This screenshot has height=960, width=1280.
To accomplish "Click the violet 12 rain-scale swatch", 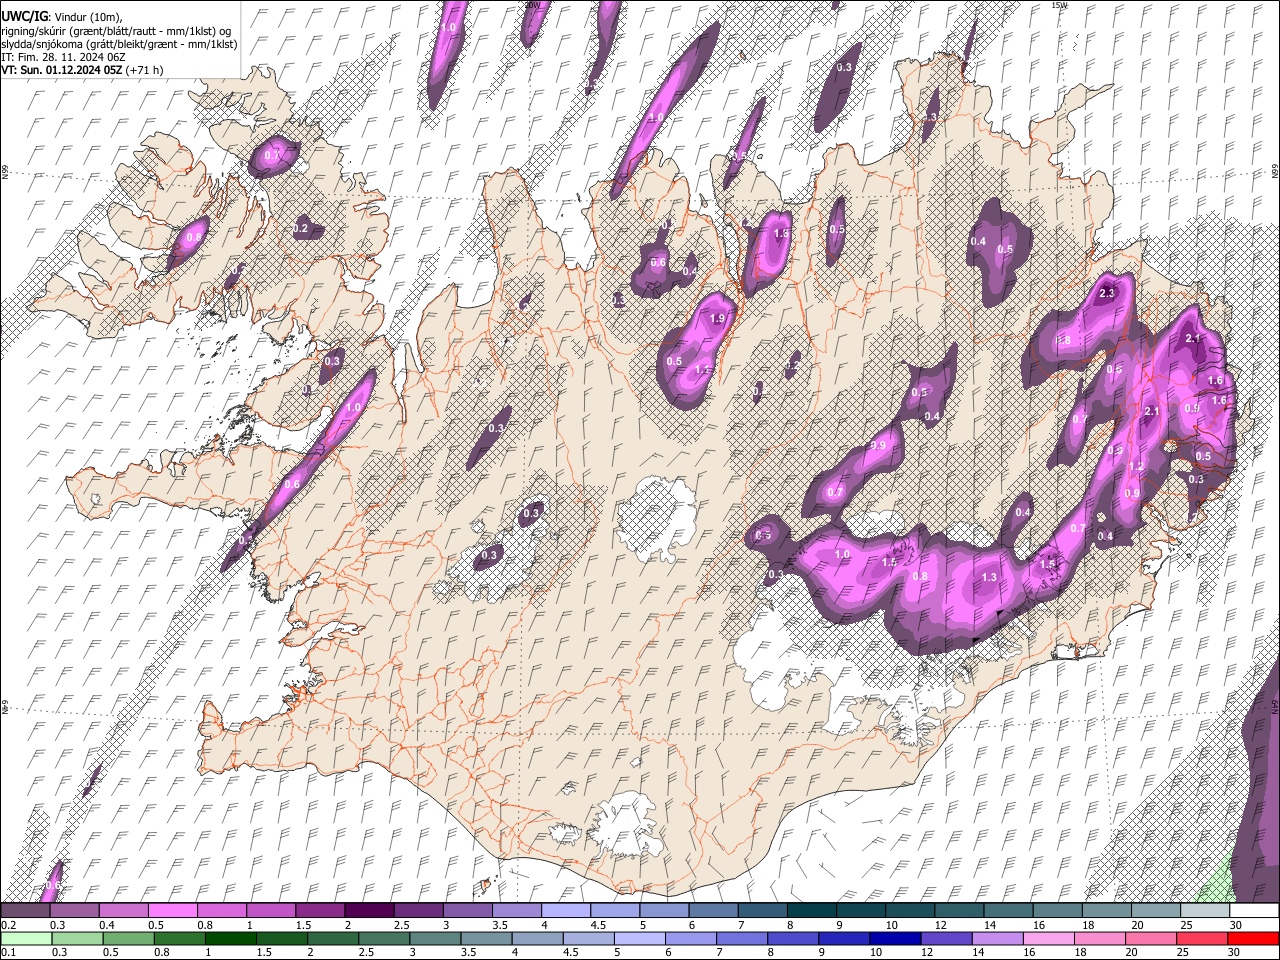I will pos(946,938).
